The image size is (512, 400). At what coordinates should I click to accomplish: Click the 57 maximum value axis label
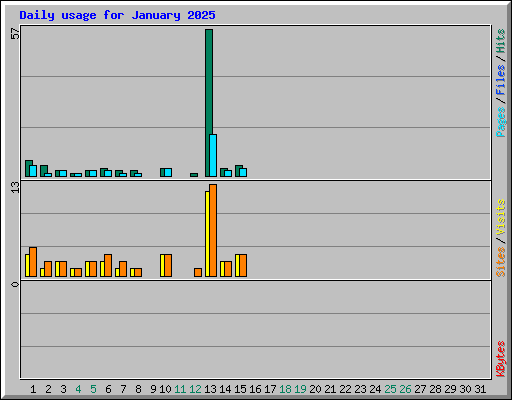[x=15, y=34]
